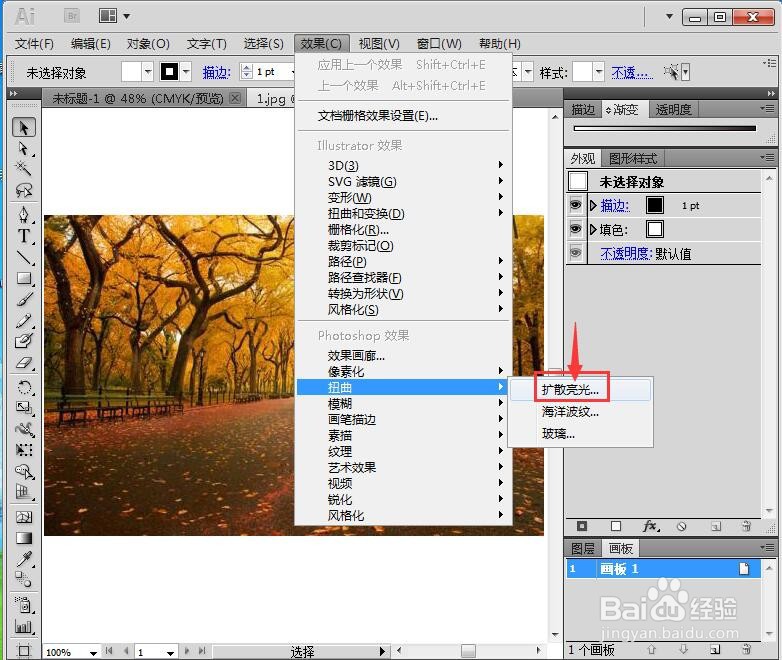This screenshot has width=782, height=660.
Task: Open the stroke color dropdown in control bar
Action: click(x=186, y=72)
